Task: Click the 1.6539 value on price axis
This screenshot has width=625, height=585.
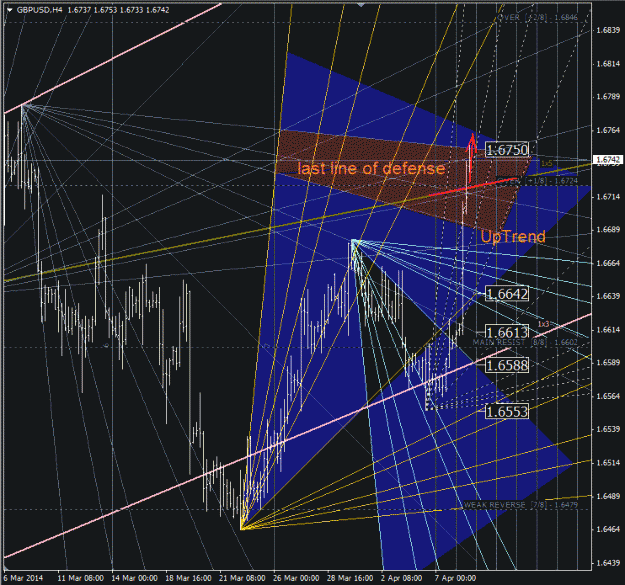Action: (608, 430)
